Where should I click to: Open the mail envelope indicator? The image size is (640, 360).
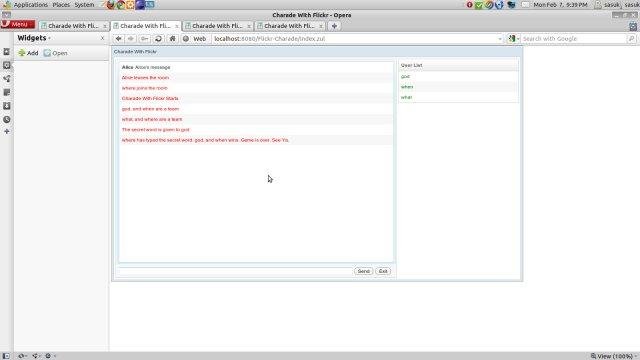(x=525, y=5)
